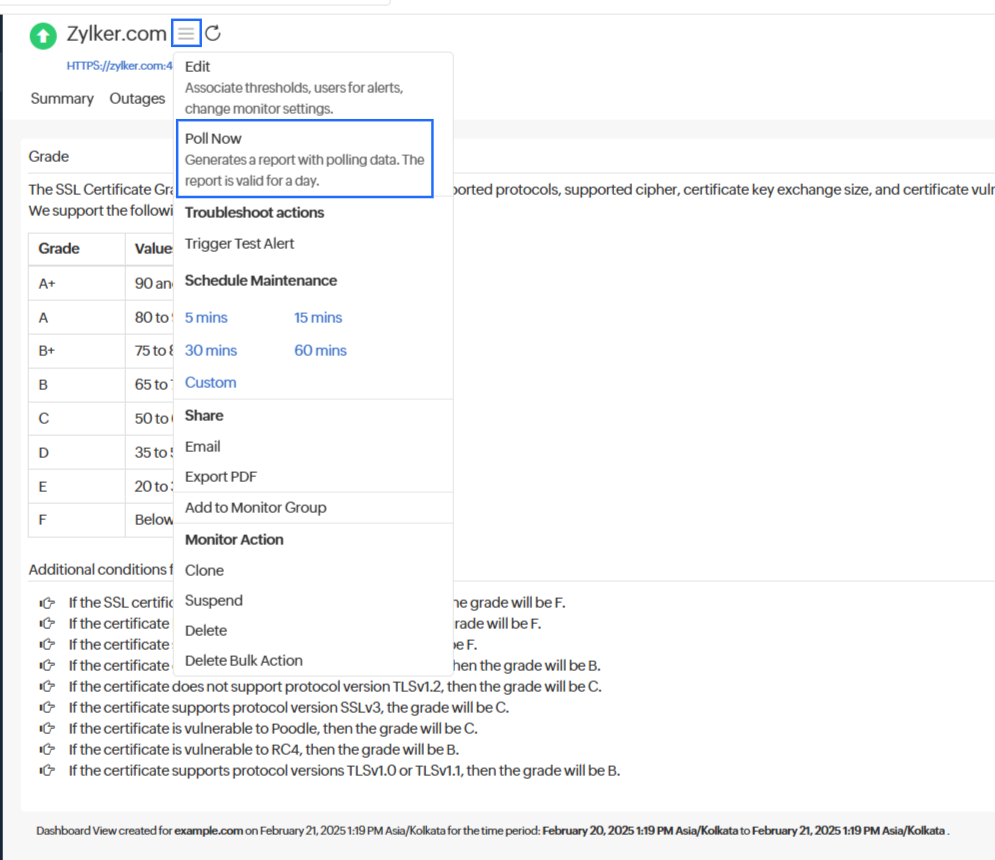Switch to the Outages tab
995x860 pixels.
tap(137, 99)
